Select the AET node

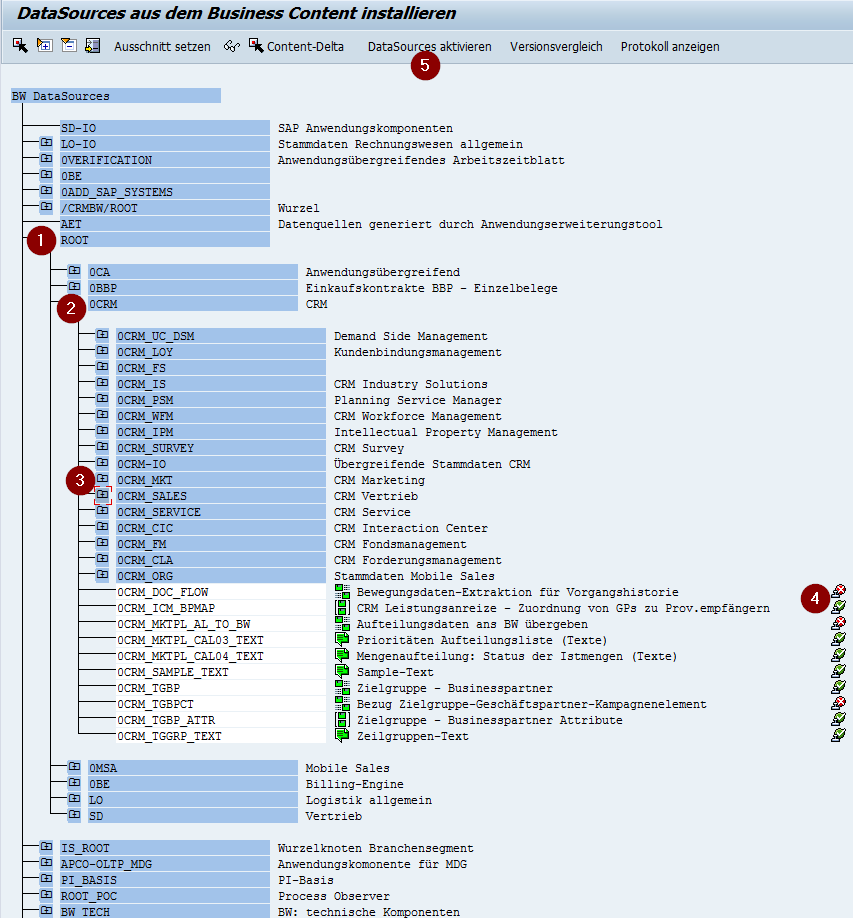(x=165, y=224)
